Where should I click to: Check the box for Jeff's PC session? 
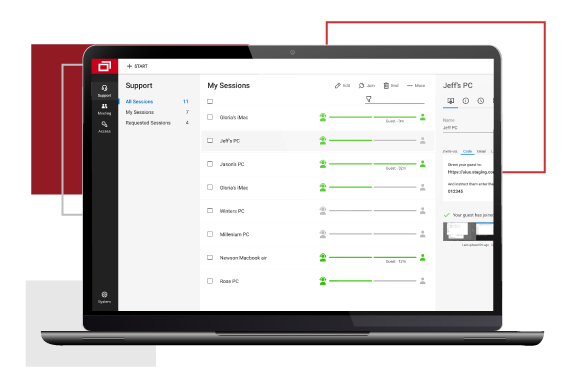(210, 141)
